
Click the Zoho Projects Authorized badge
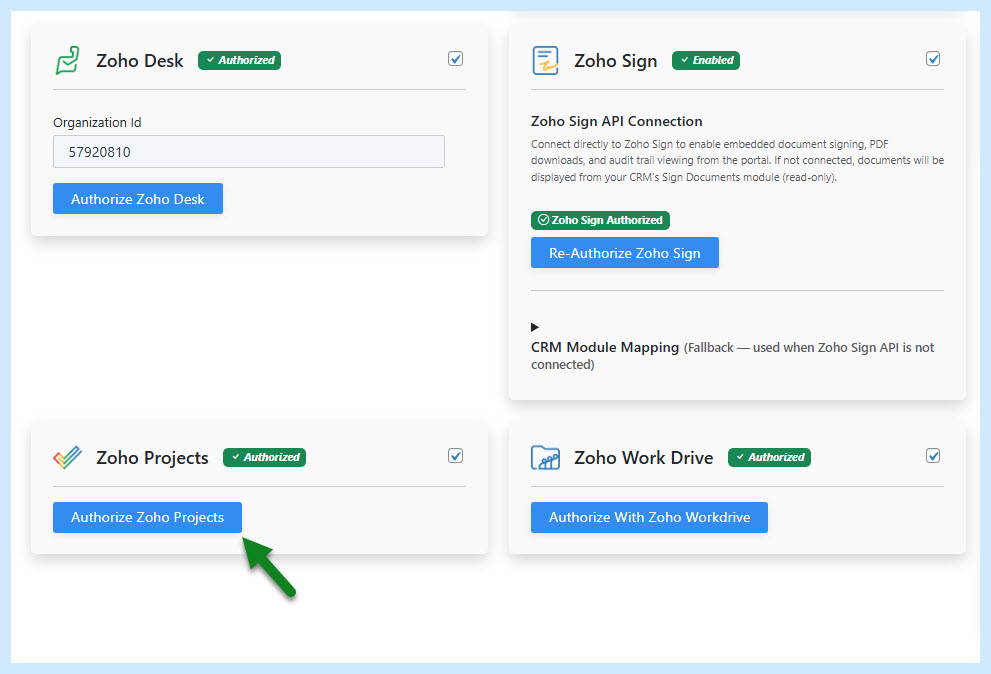(x=264, y=457)
